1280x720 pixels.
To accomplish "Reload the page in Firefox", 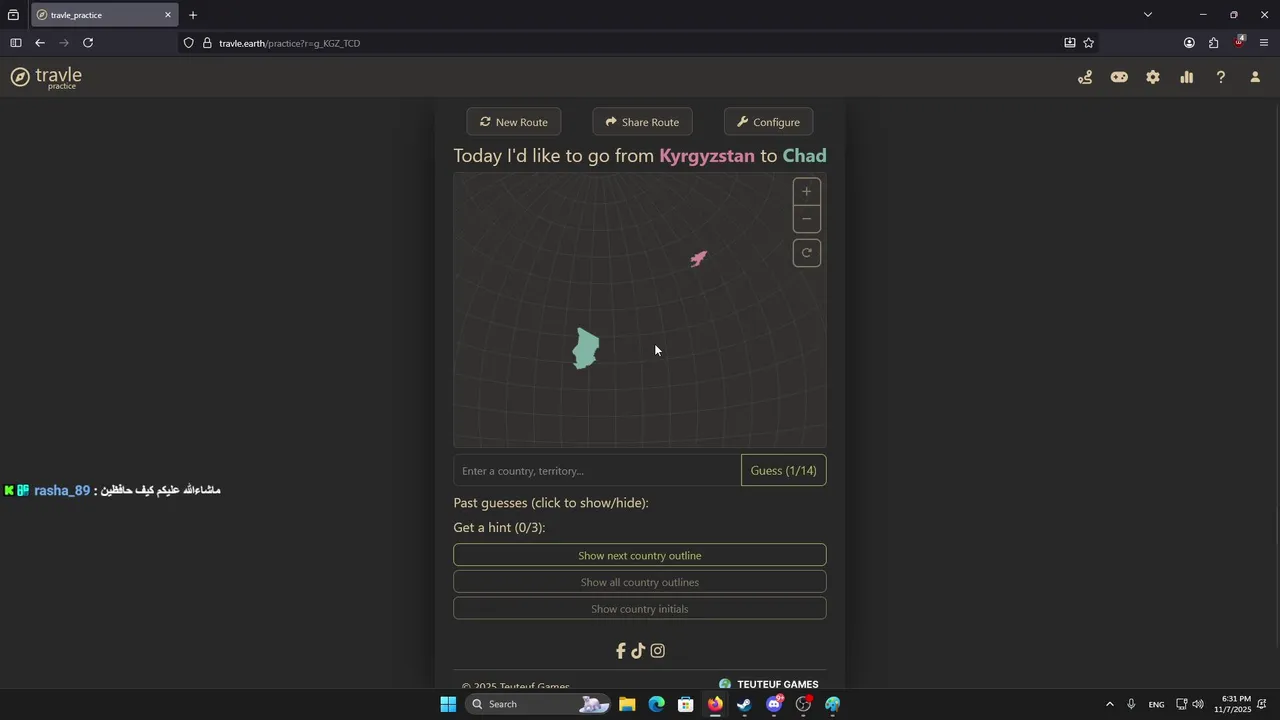I will click(x=88, y=43).
